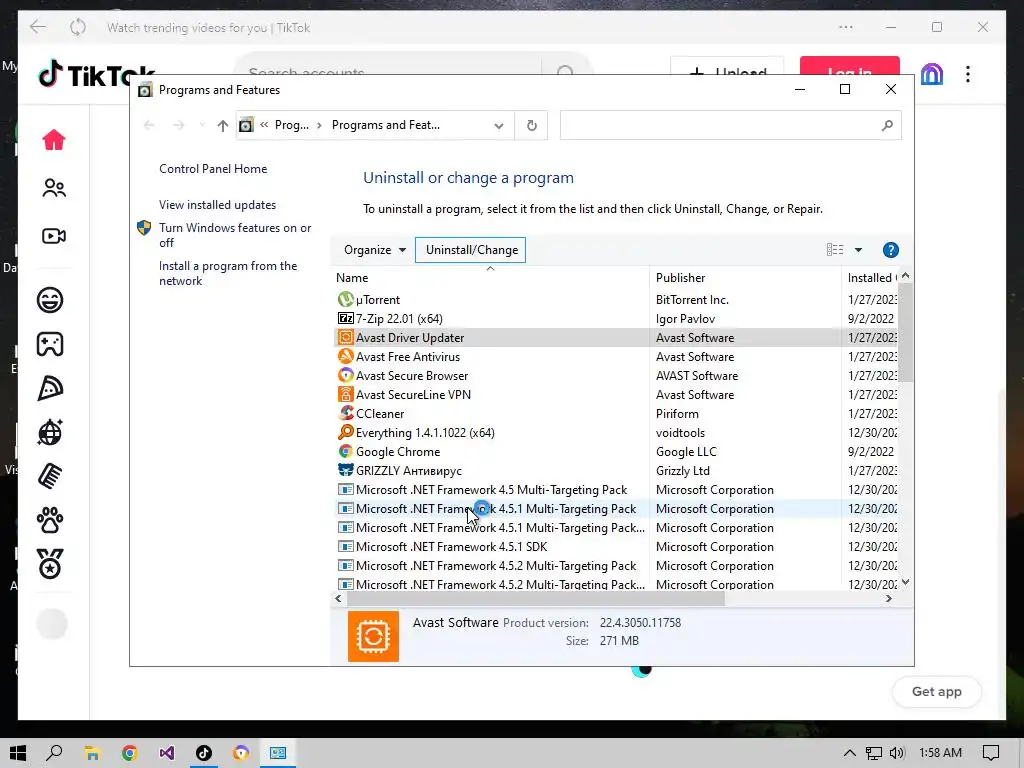The width and height of the screenshot is (1024, 768).
Task: Open TikTok Gaming controller icon
Action: click(x=50, y=344)
